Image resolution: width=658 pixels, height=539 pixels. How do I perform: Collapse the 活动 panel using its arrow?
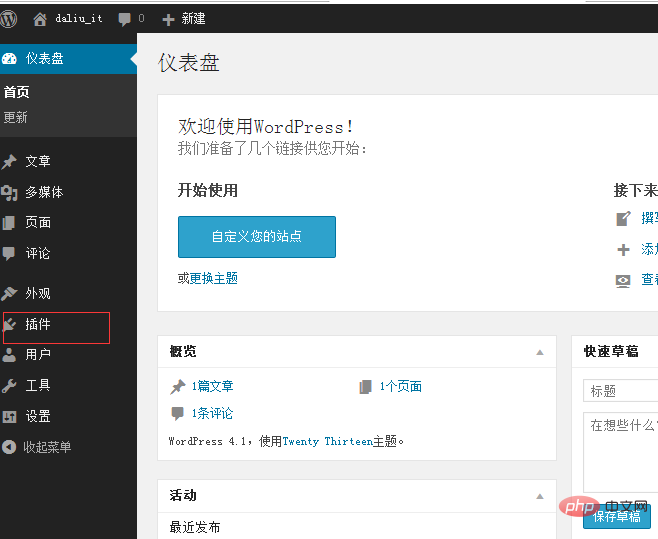click(540, 496)
